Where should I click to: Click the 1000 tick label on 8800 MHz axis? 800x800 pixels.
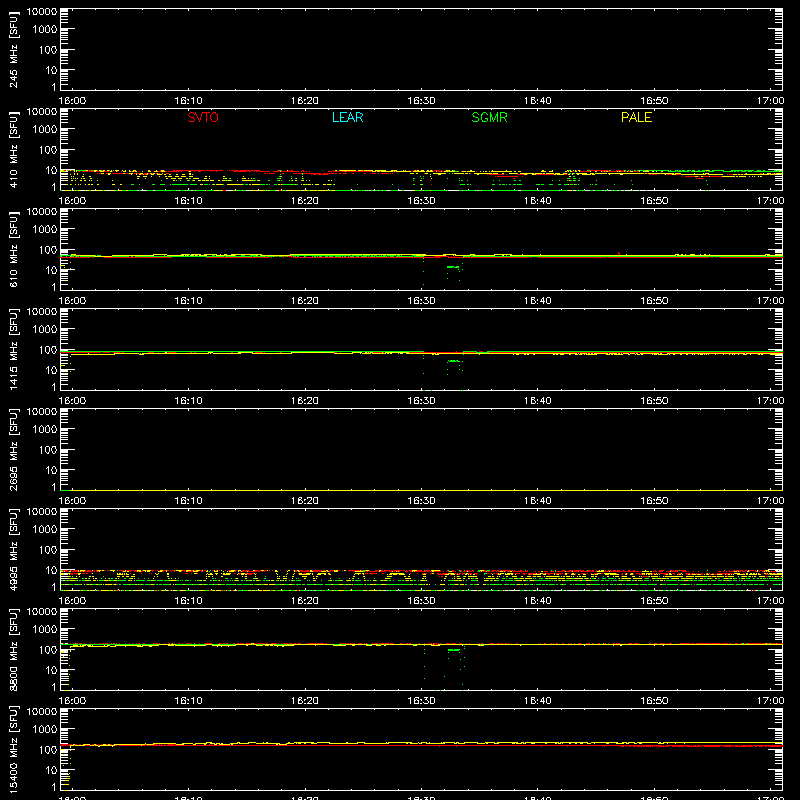(x=45, y=630)
